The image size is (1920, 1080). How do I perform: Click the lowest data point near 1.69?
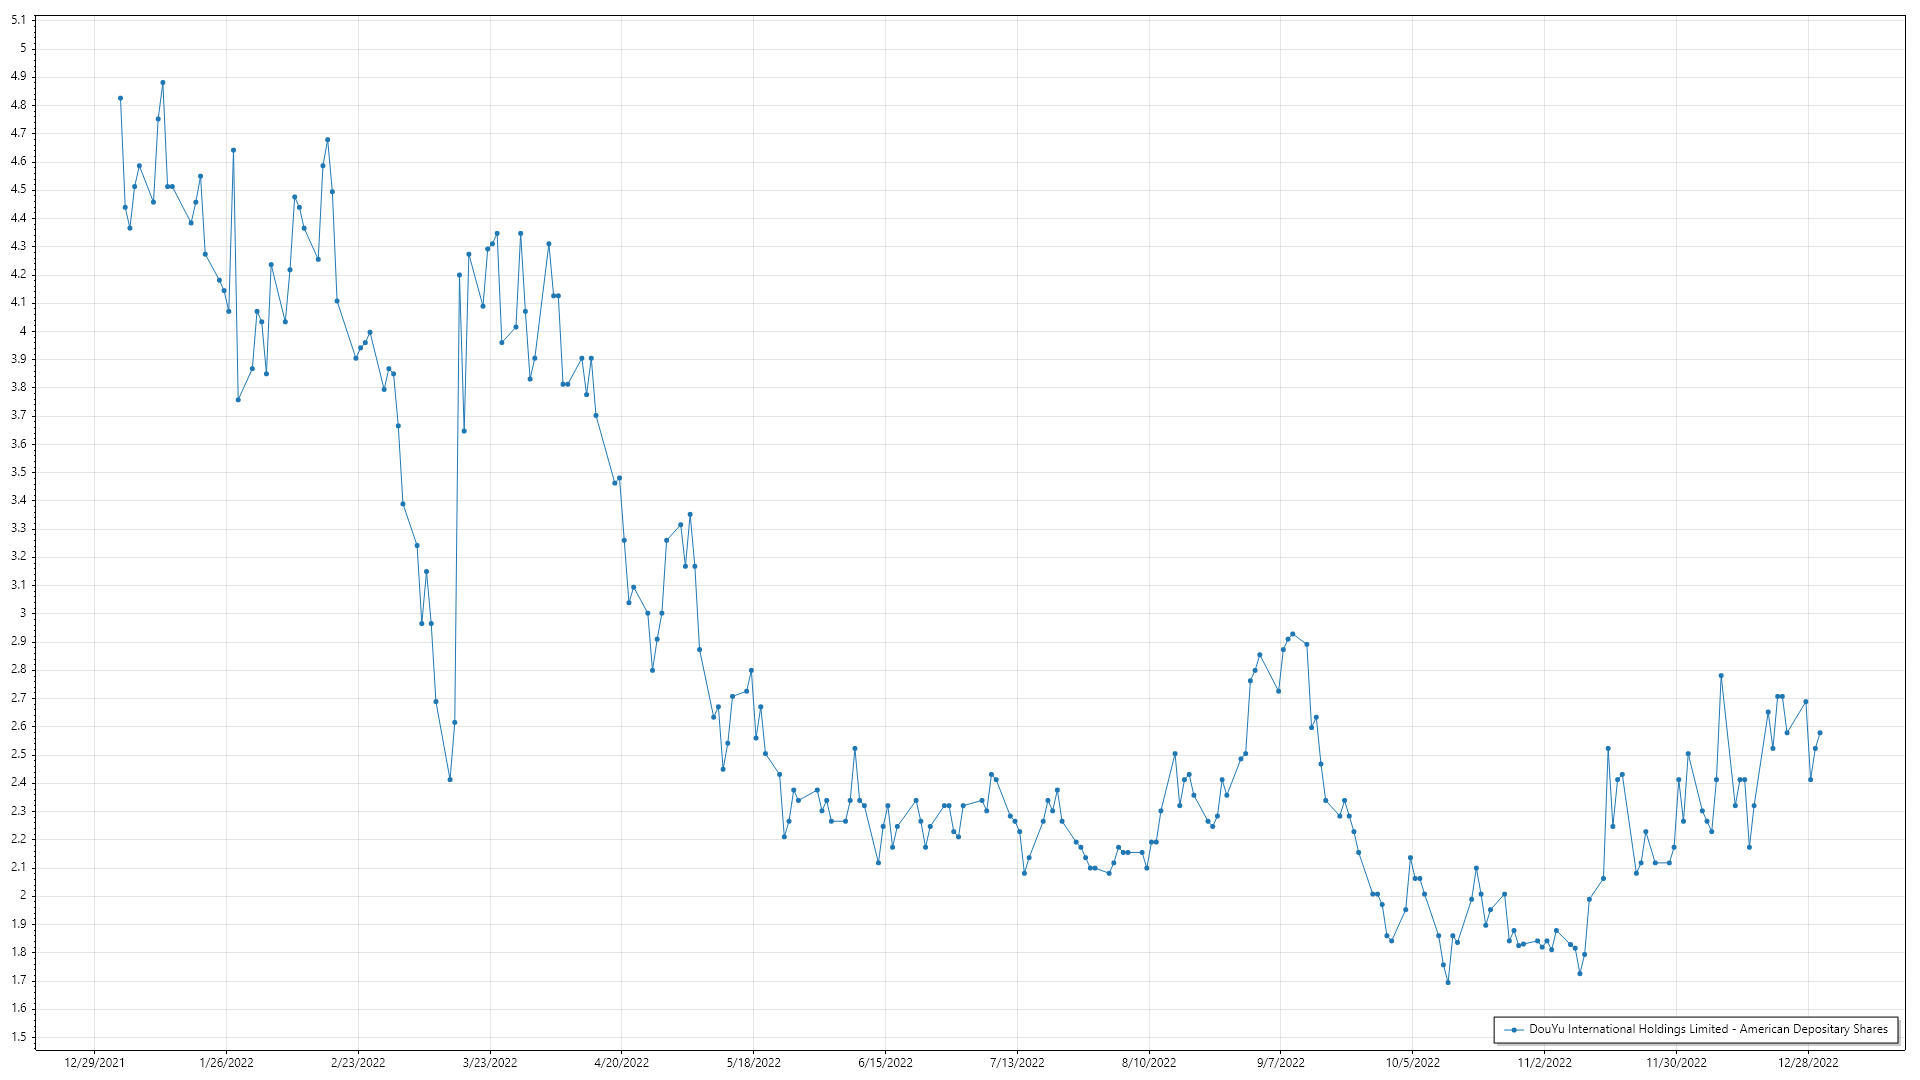[x=1448, y=982]
